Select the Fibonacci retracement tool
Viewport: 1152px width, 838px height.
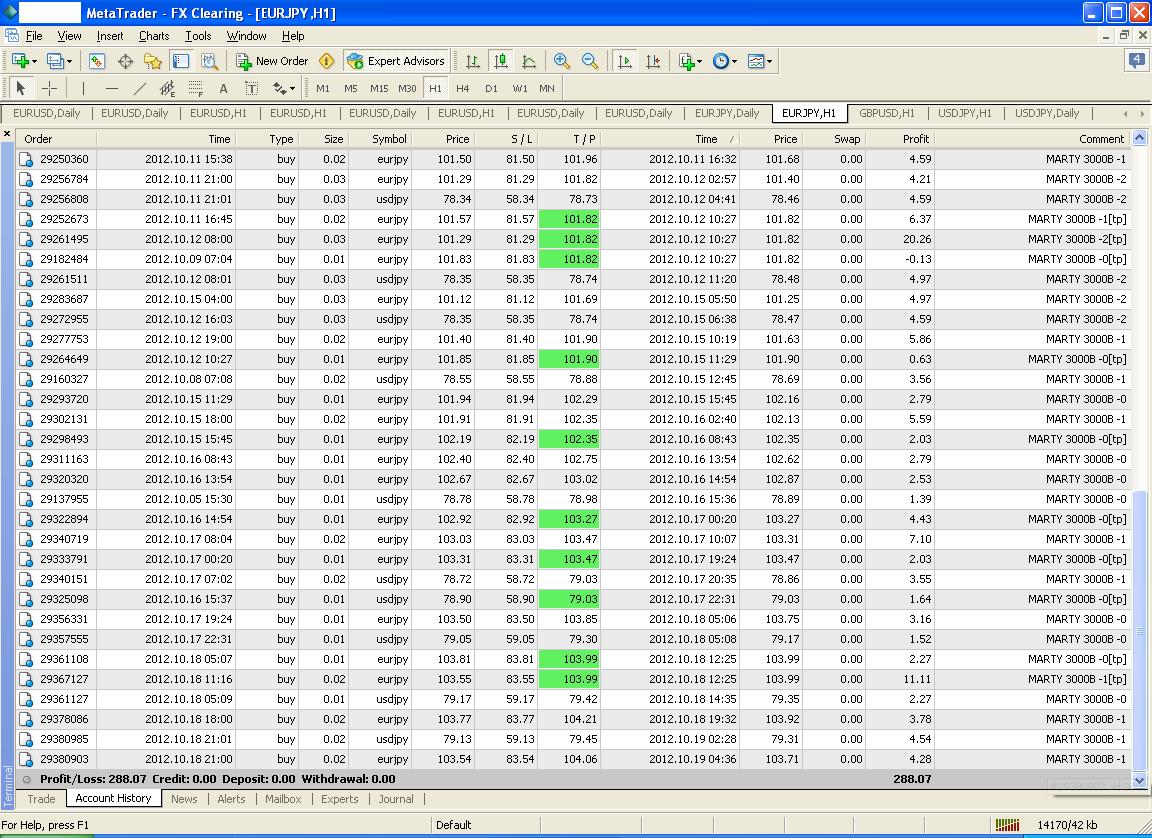[x=195, y=88]
